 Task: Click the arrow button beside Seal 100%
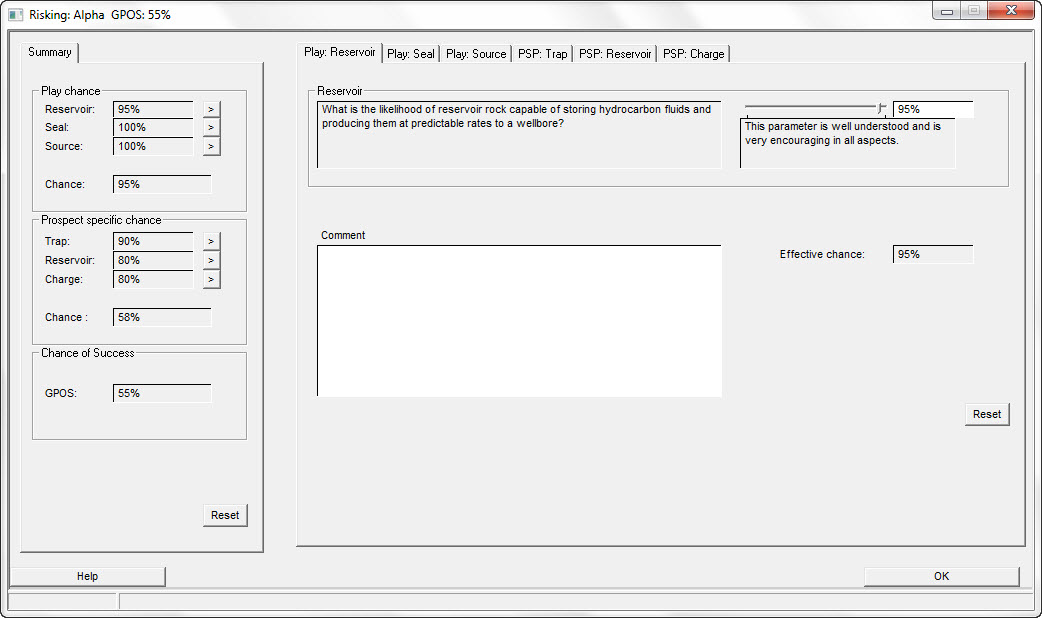[x=211, y=128]
